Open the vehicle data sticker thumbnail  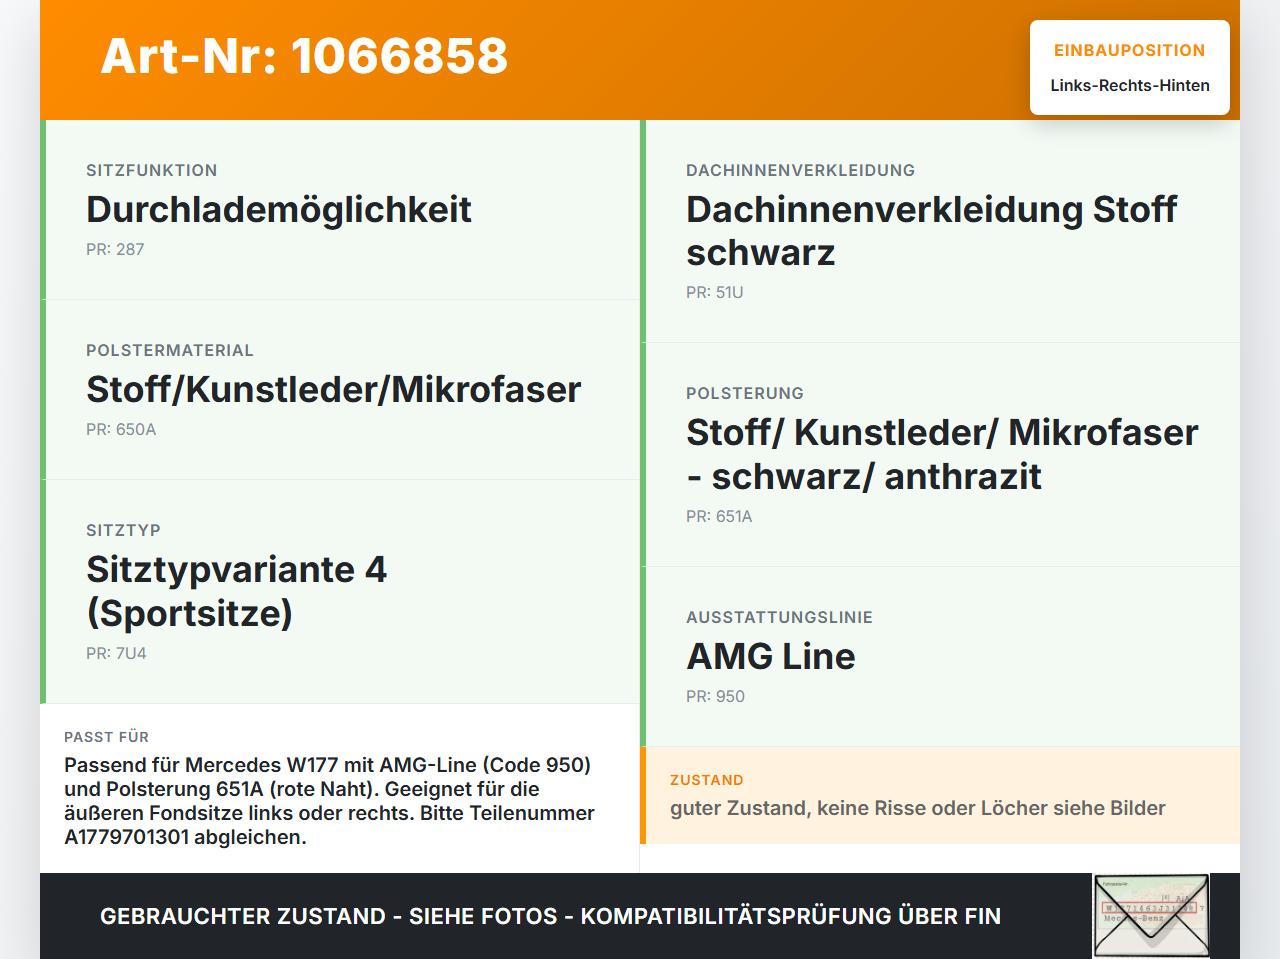tap(1151, 916)
